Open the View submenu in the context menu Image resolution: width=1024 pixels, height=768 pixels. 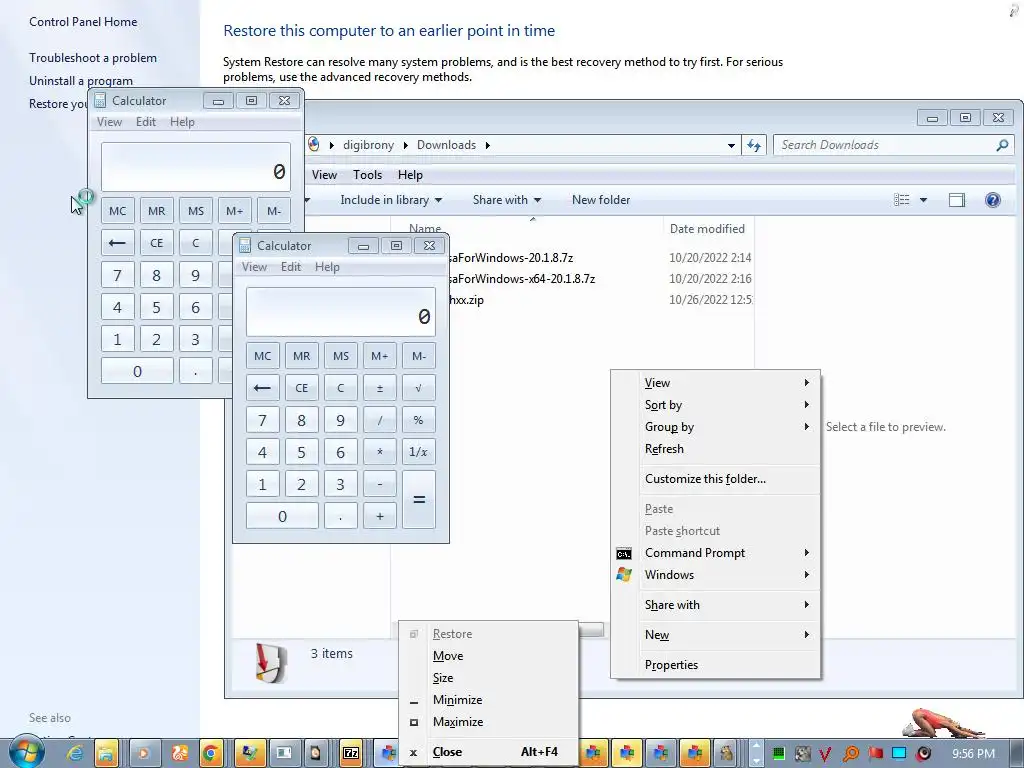pos(716,383)
